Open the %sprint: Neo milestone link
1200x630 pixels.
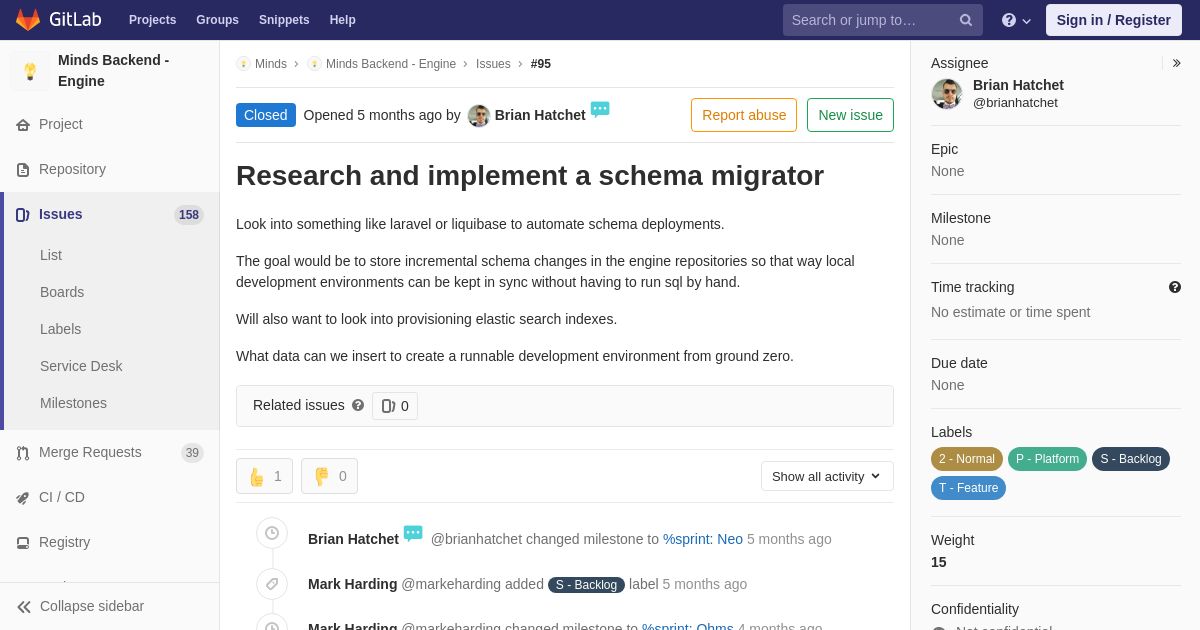[x=703, y=539]
